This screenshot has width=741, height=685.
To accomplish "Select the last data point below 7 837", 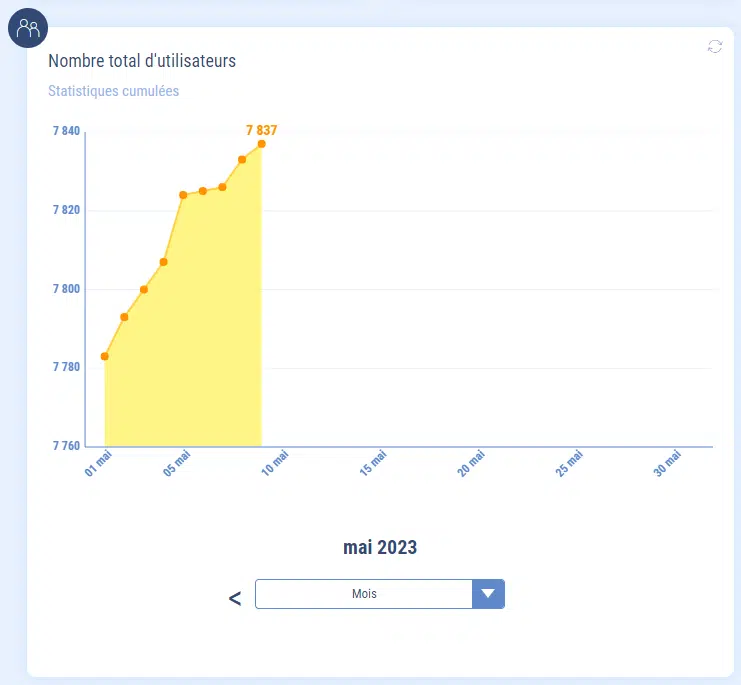I will tap(261, 144).
